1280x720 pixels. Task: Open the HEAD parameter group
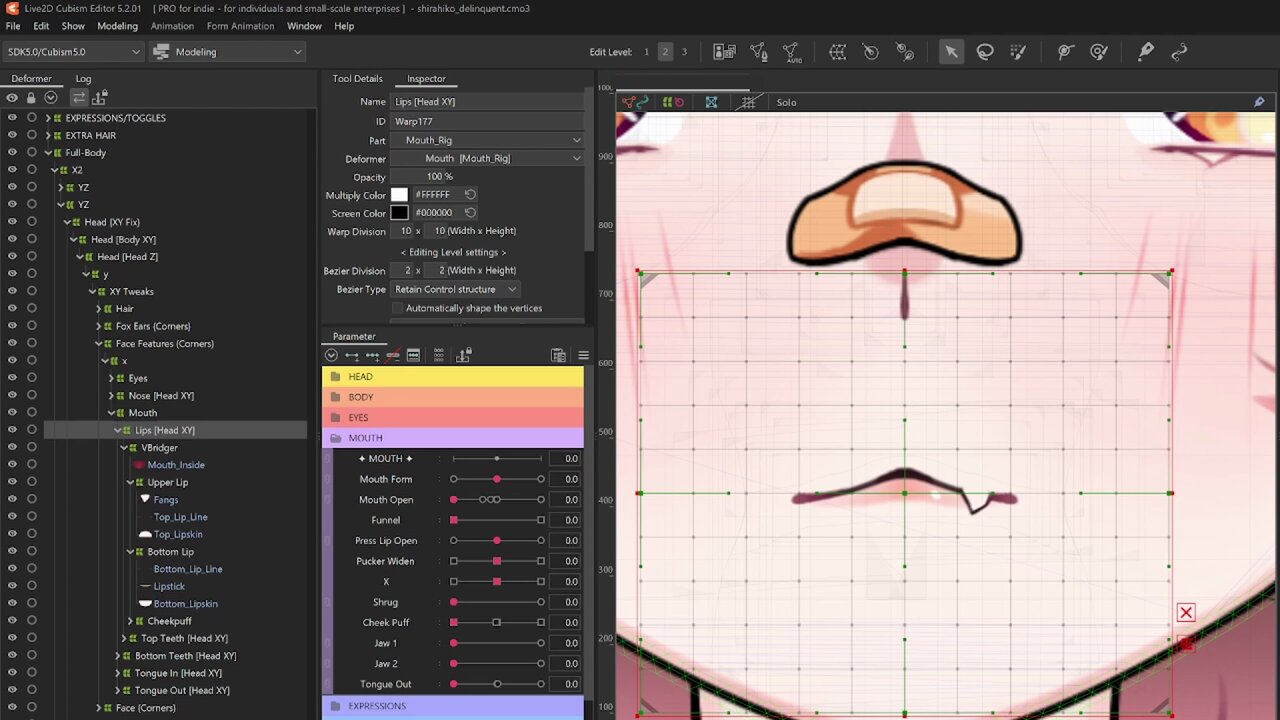[453, 377]
